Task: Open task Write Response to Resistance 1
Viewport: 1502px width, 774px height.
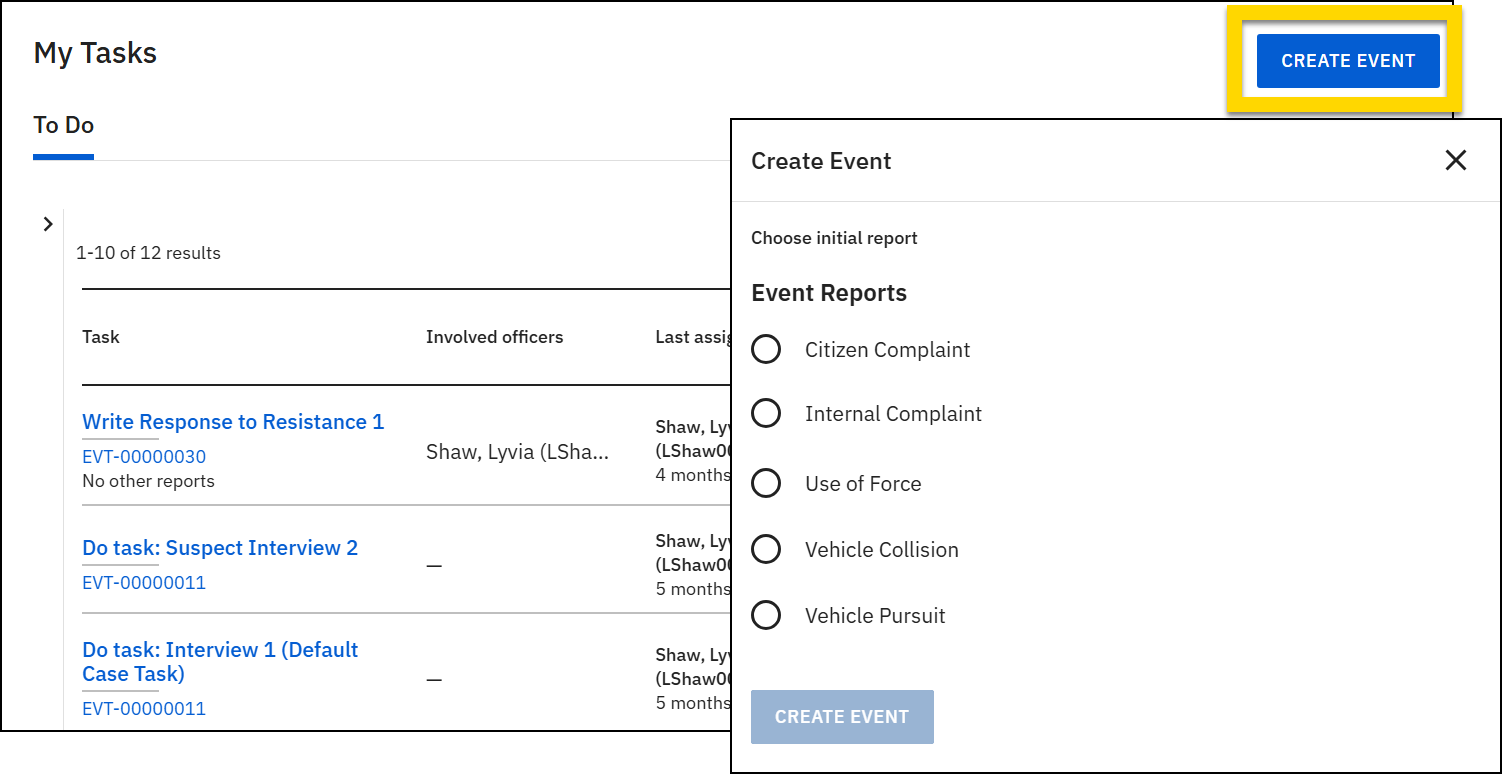Action: tap(233, 421)
